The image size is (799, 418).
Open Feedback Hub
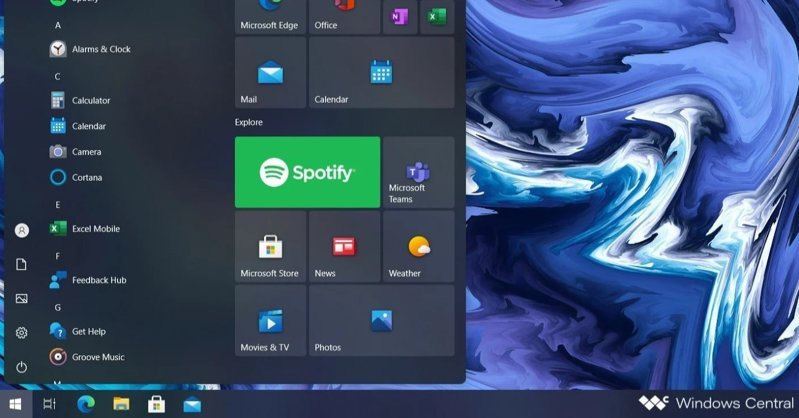[x=88, y=280]
